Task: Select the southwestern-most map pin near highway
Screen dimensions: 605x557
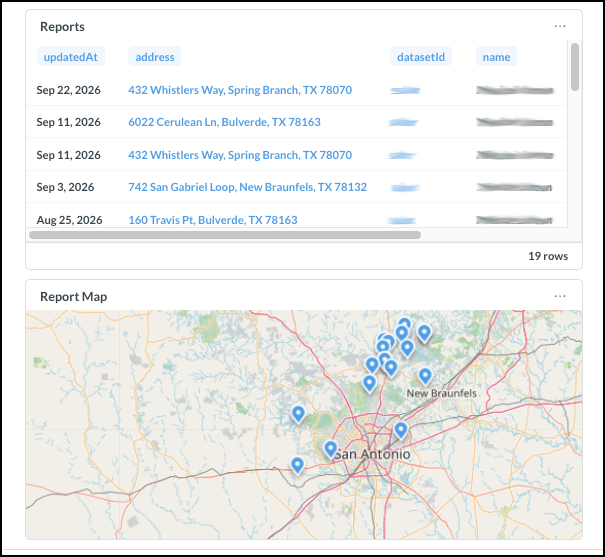Action: coord(297,464)
